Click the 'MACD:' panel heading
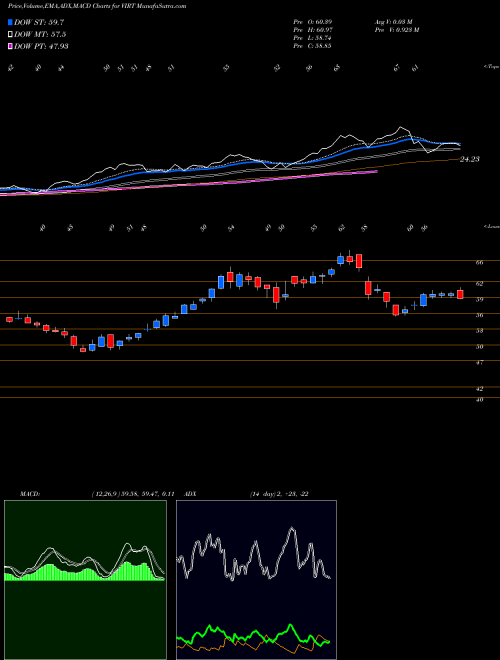 tap(29, 494)
